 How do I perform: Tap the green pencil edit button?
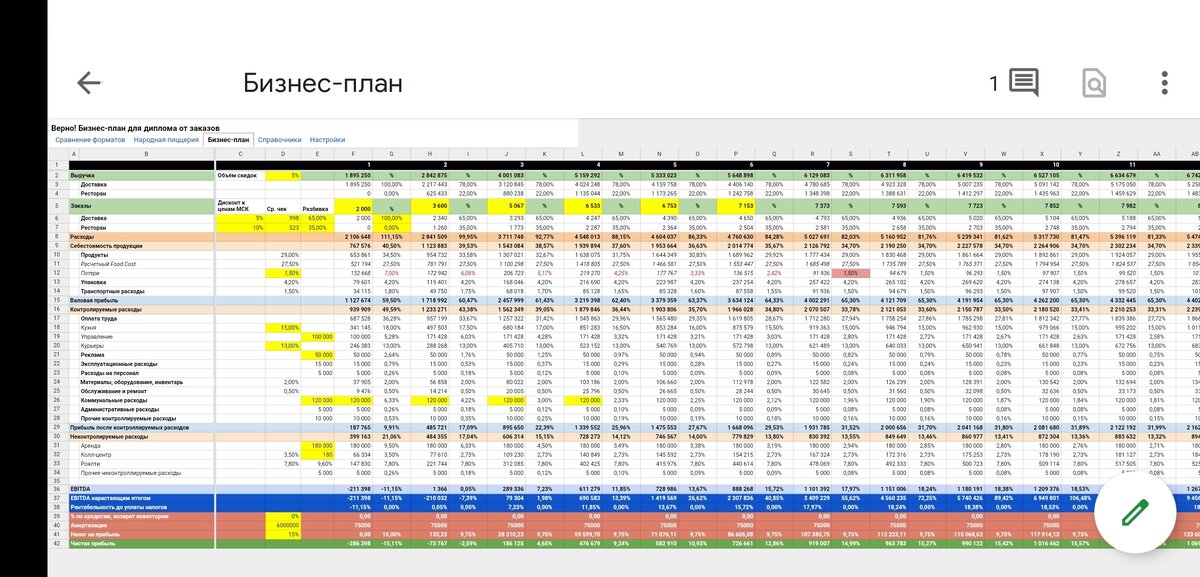1133,515
